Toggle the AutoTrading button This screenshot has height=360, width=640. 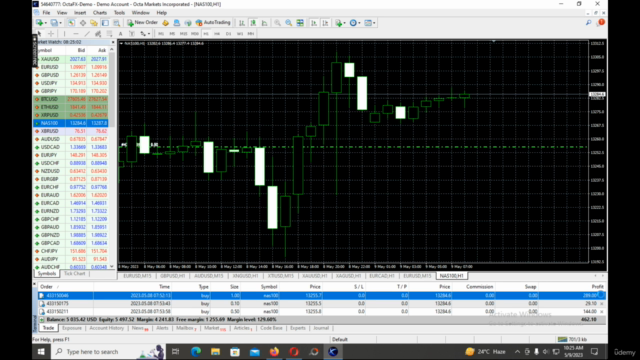coord(213,23)
